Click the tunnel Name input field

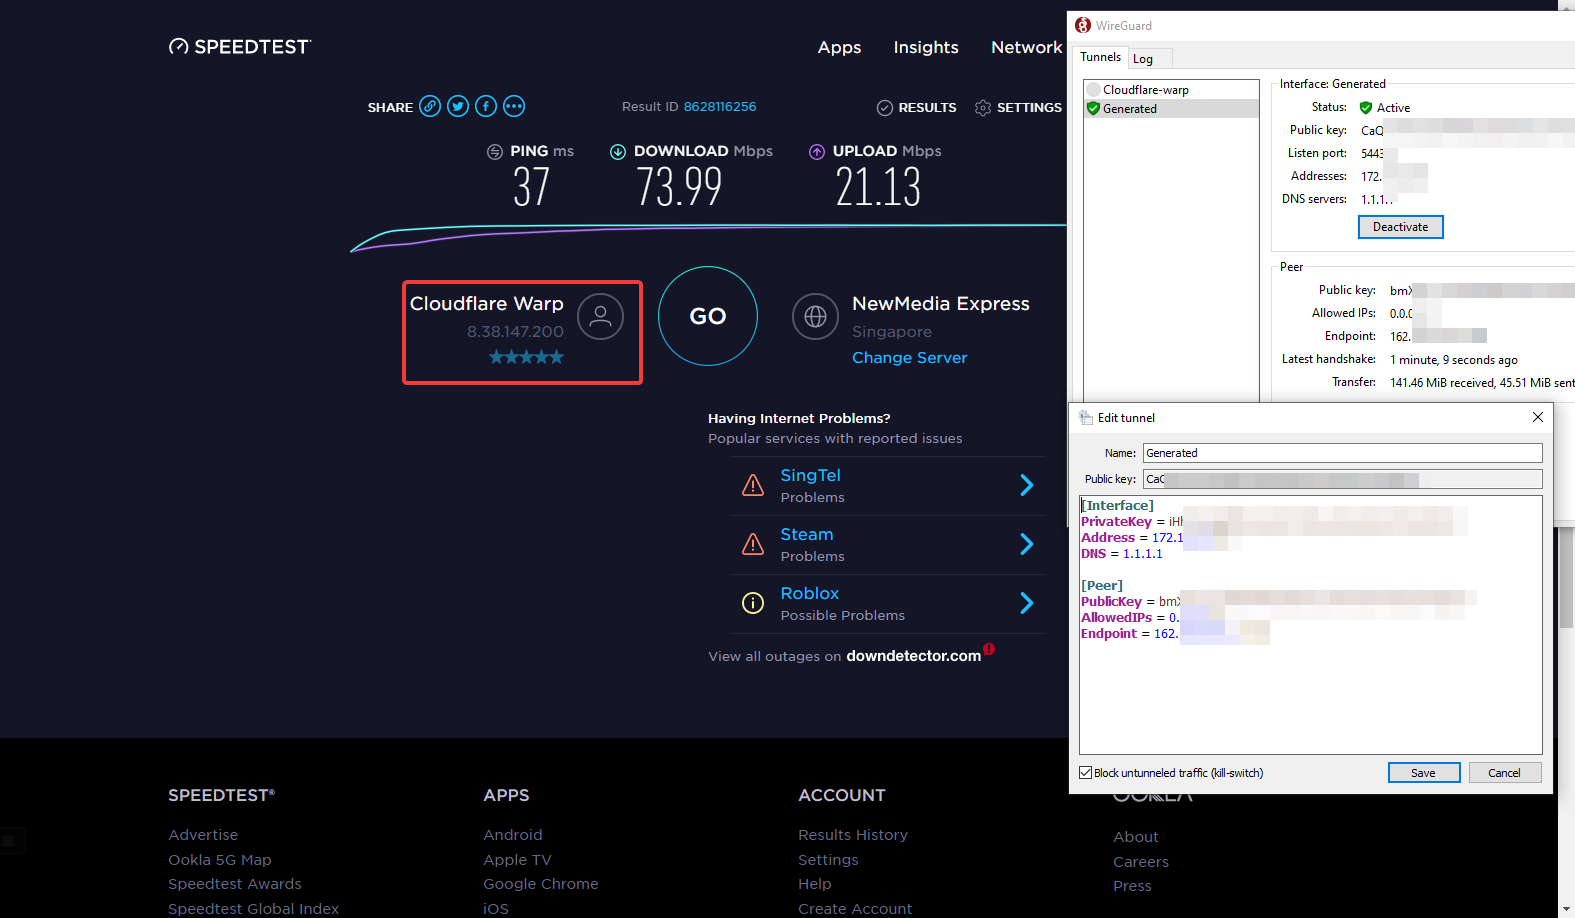pos(1342,453)
